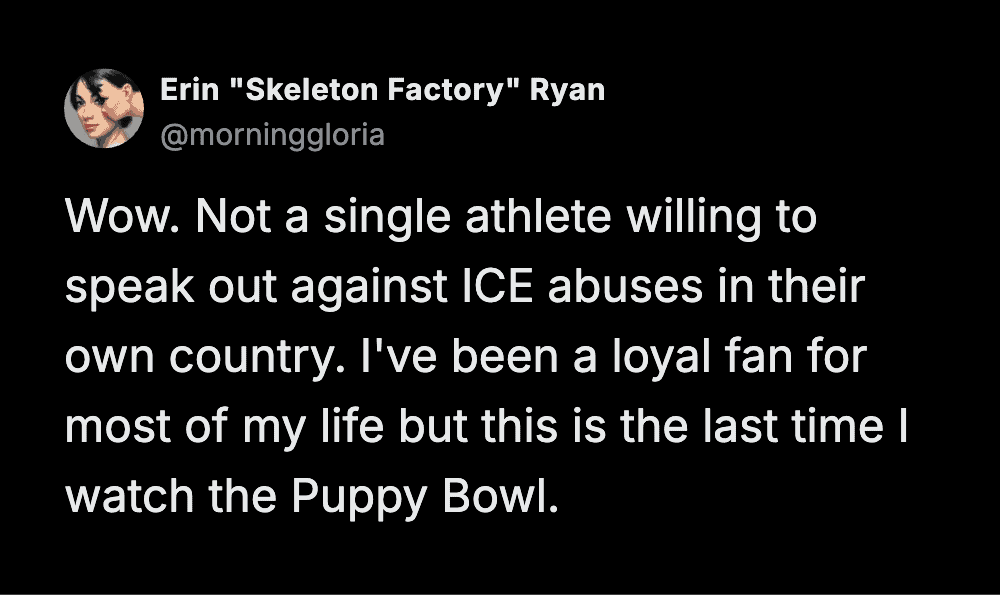This screenshot has height=596, width=1000.
Task: Open Erin "Skeleton Factory" Ryan's profile name
Action: click(x=382, y=90)
